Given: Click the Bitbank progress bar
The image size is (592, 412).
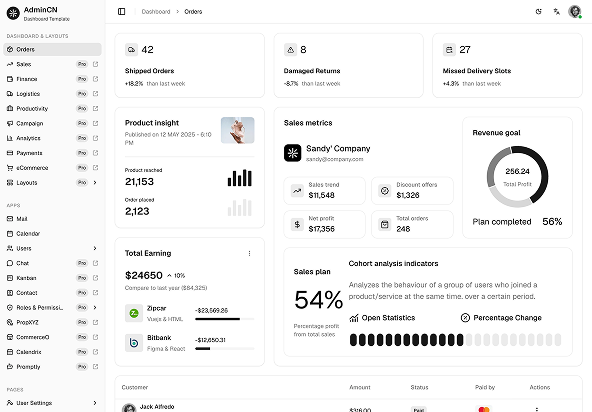Looking at the screenshot, I should point(225,349).
